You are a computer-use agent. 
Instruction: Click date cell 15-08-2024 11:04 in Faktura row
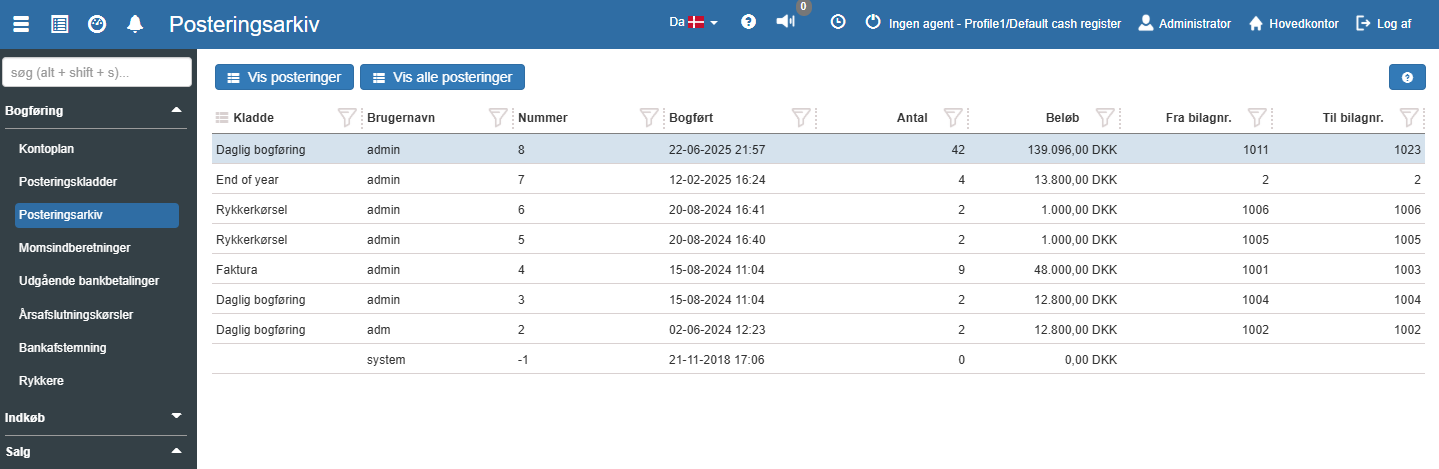[x=717, y=269]
